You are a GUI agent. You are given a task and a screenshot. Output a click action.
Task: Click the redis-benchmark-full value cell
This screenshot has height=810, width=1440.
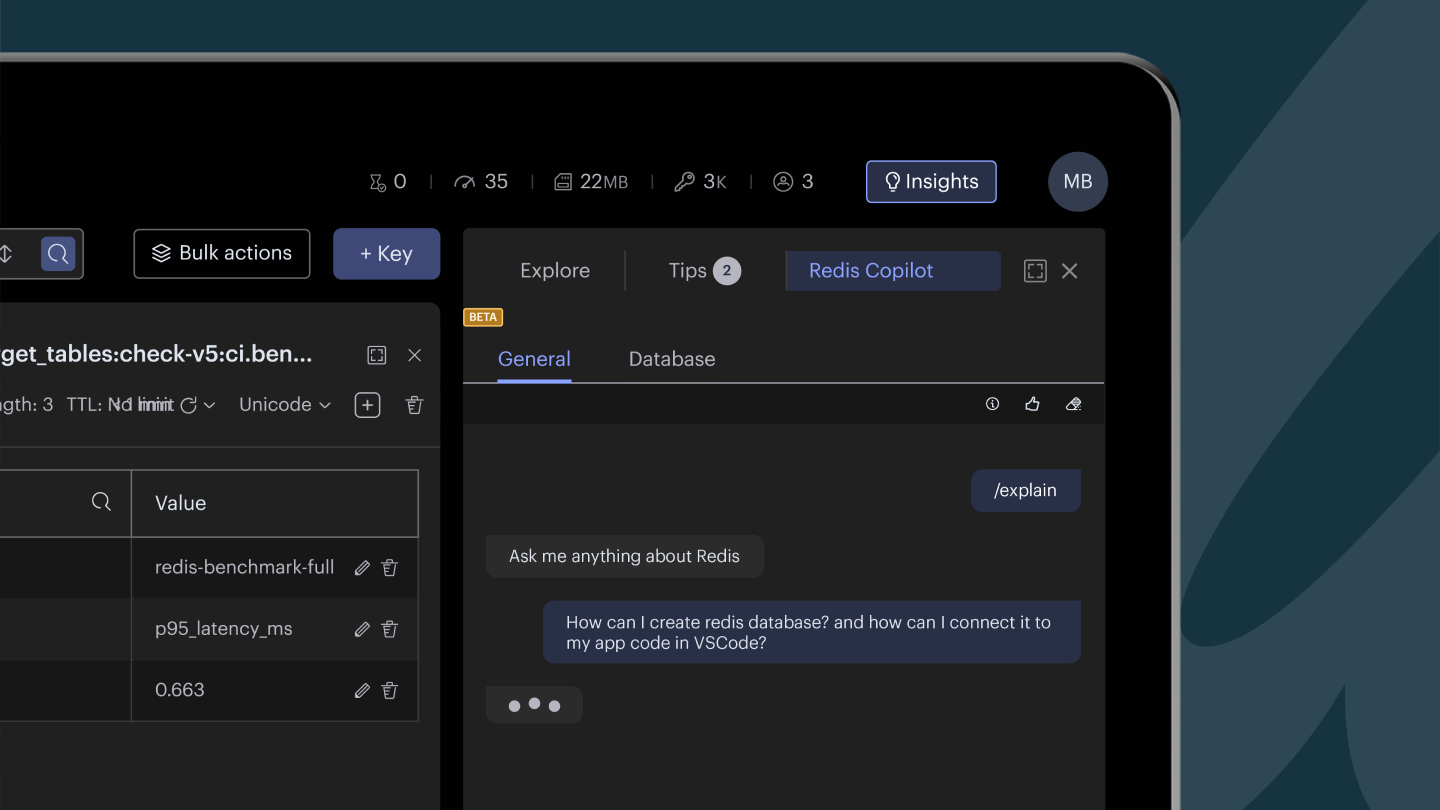(x=245, y=567)
